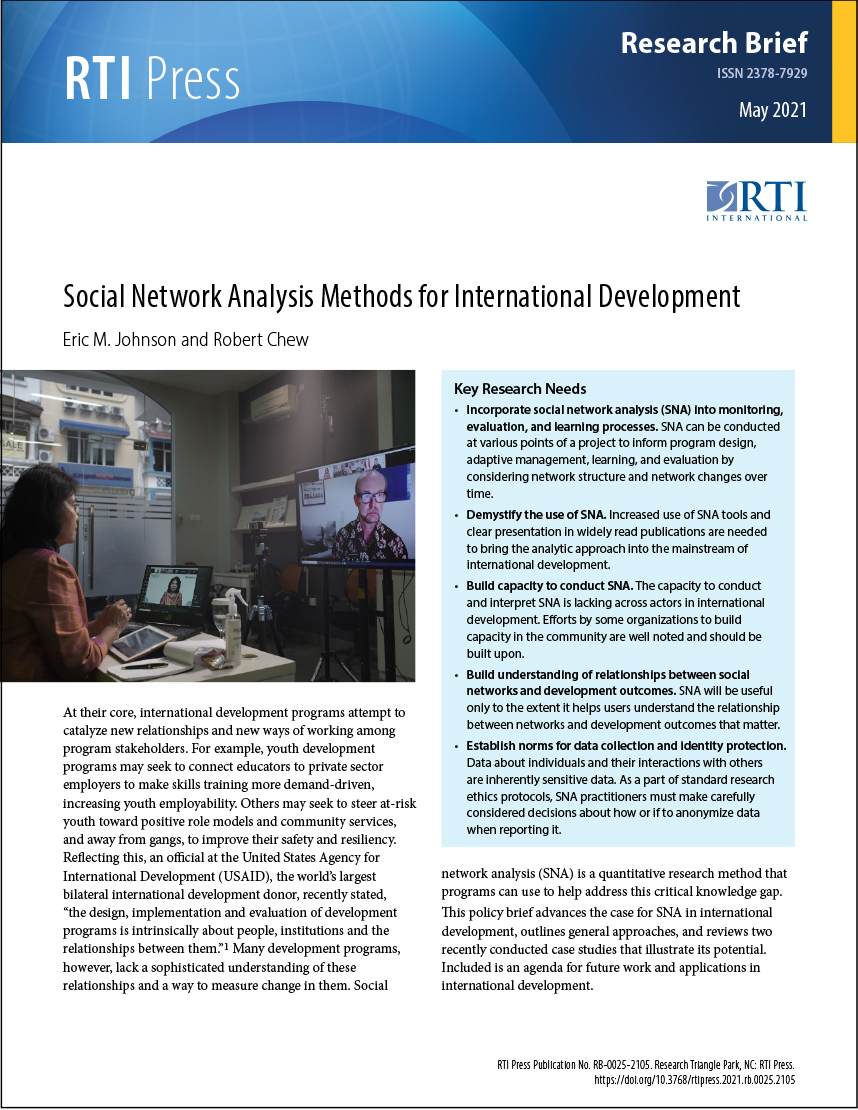
Task: Click the 'Build capacity to conduct SNA' bullet
Action: tap(529, 585)
